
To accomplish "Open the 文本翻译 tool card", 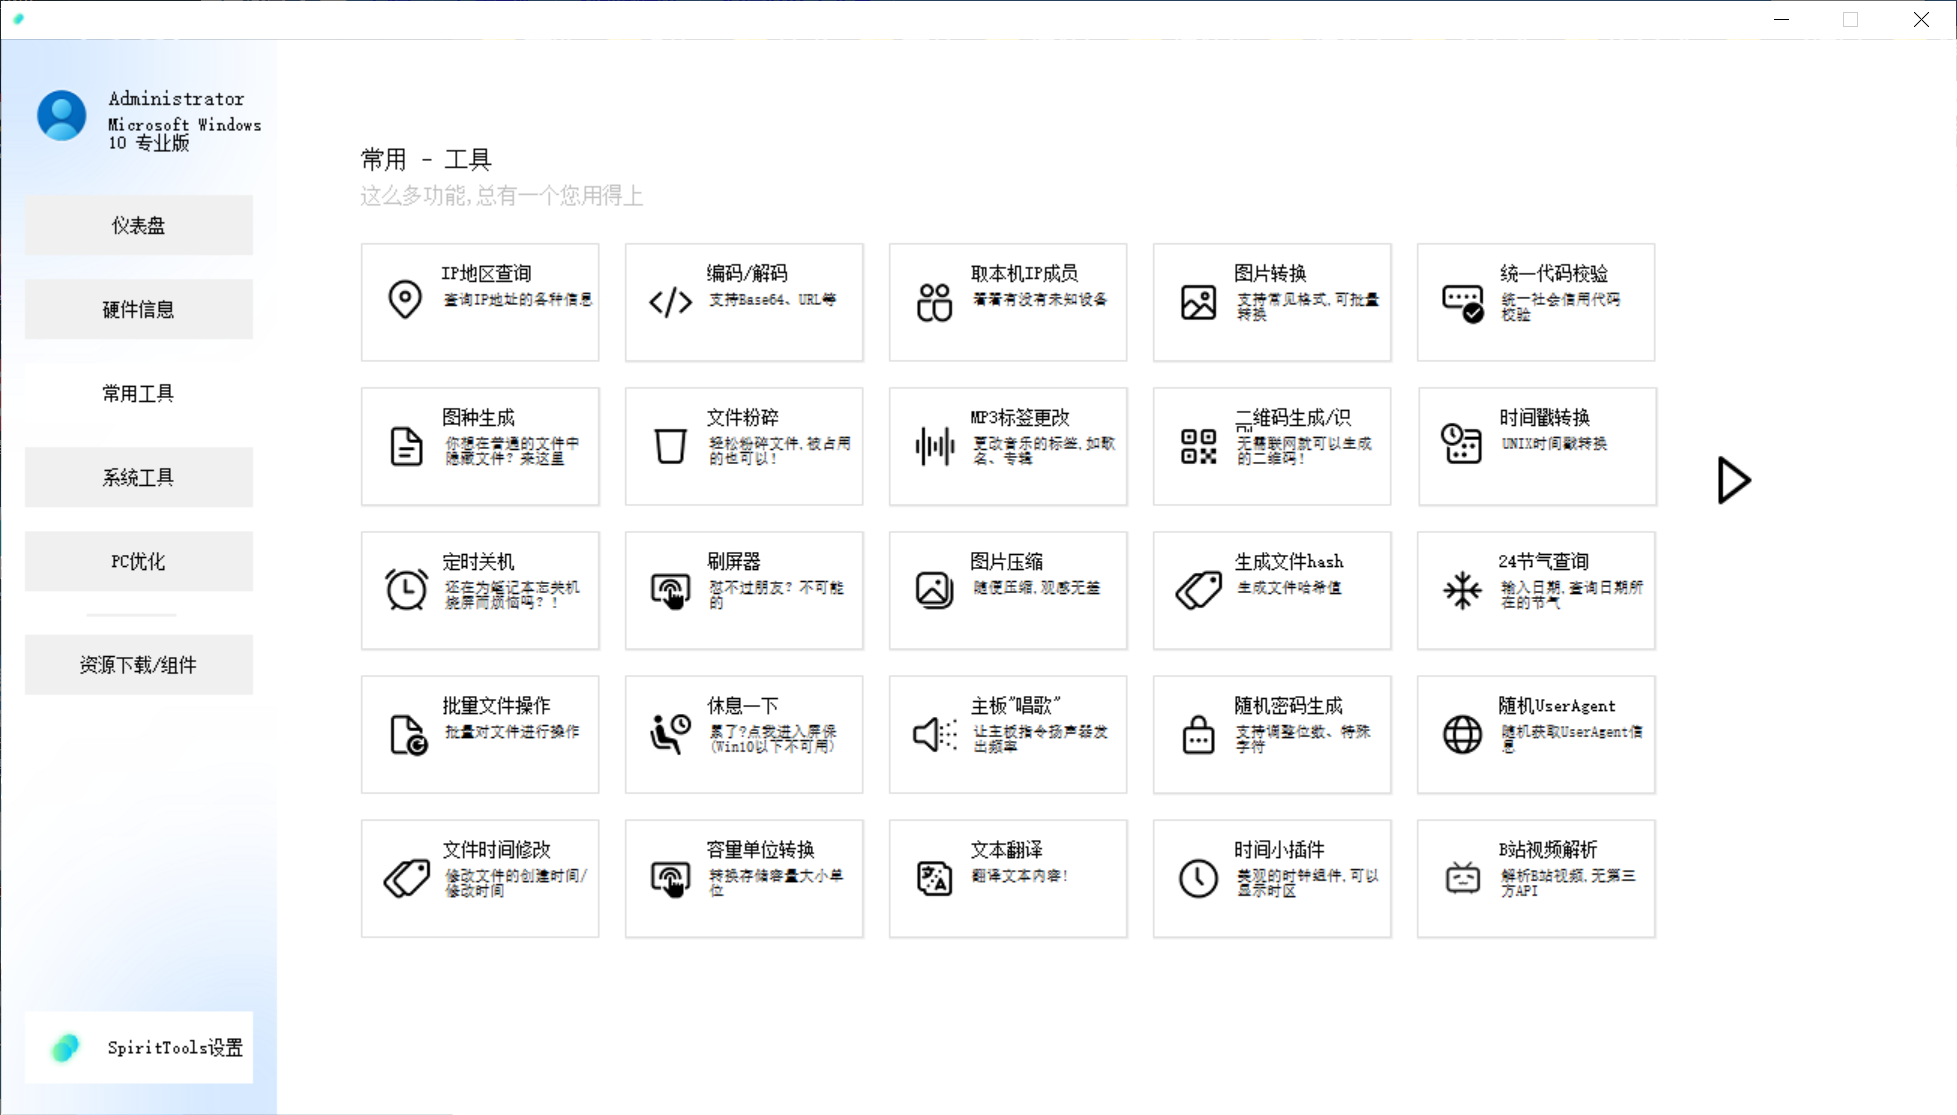I will pos(1007,879).
